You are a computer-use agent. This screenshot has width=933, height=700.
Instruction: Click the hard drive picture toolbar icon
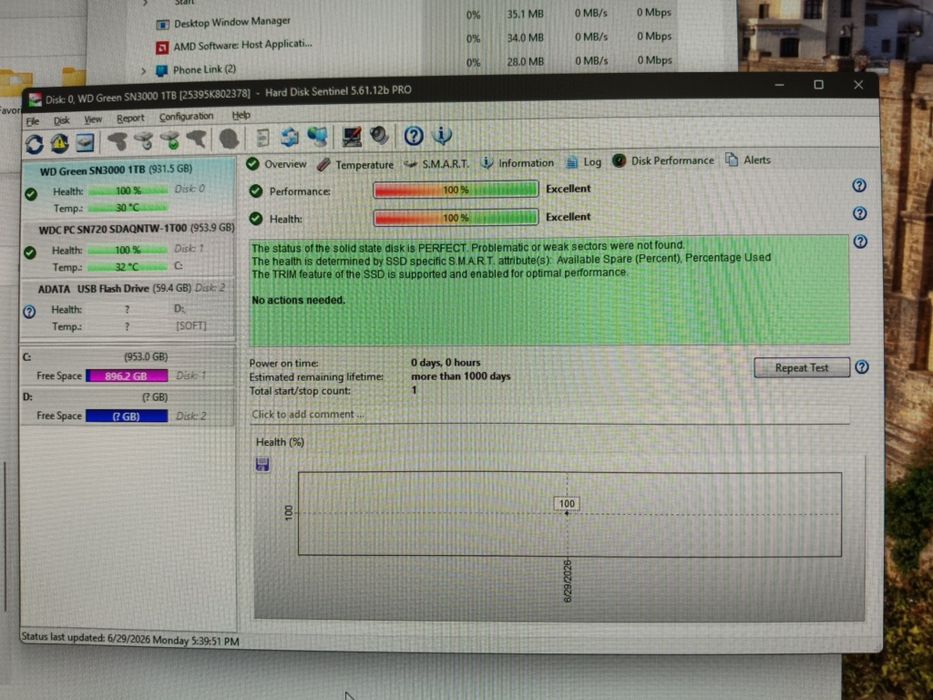84,142
